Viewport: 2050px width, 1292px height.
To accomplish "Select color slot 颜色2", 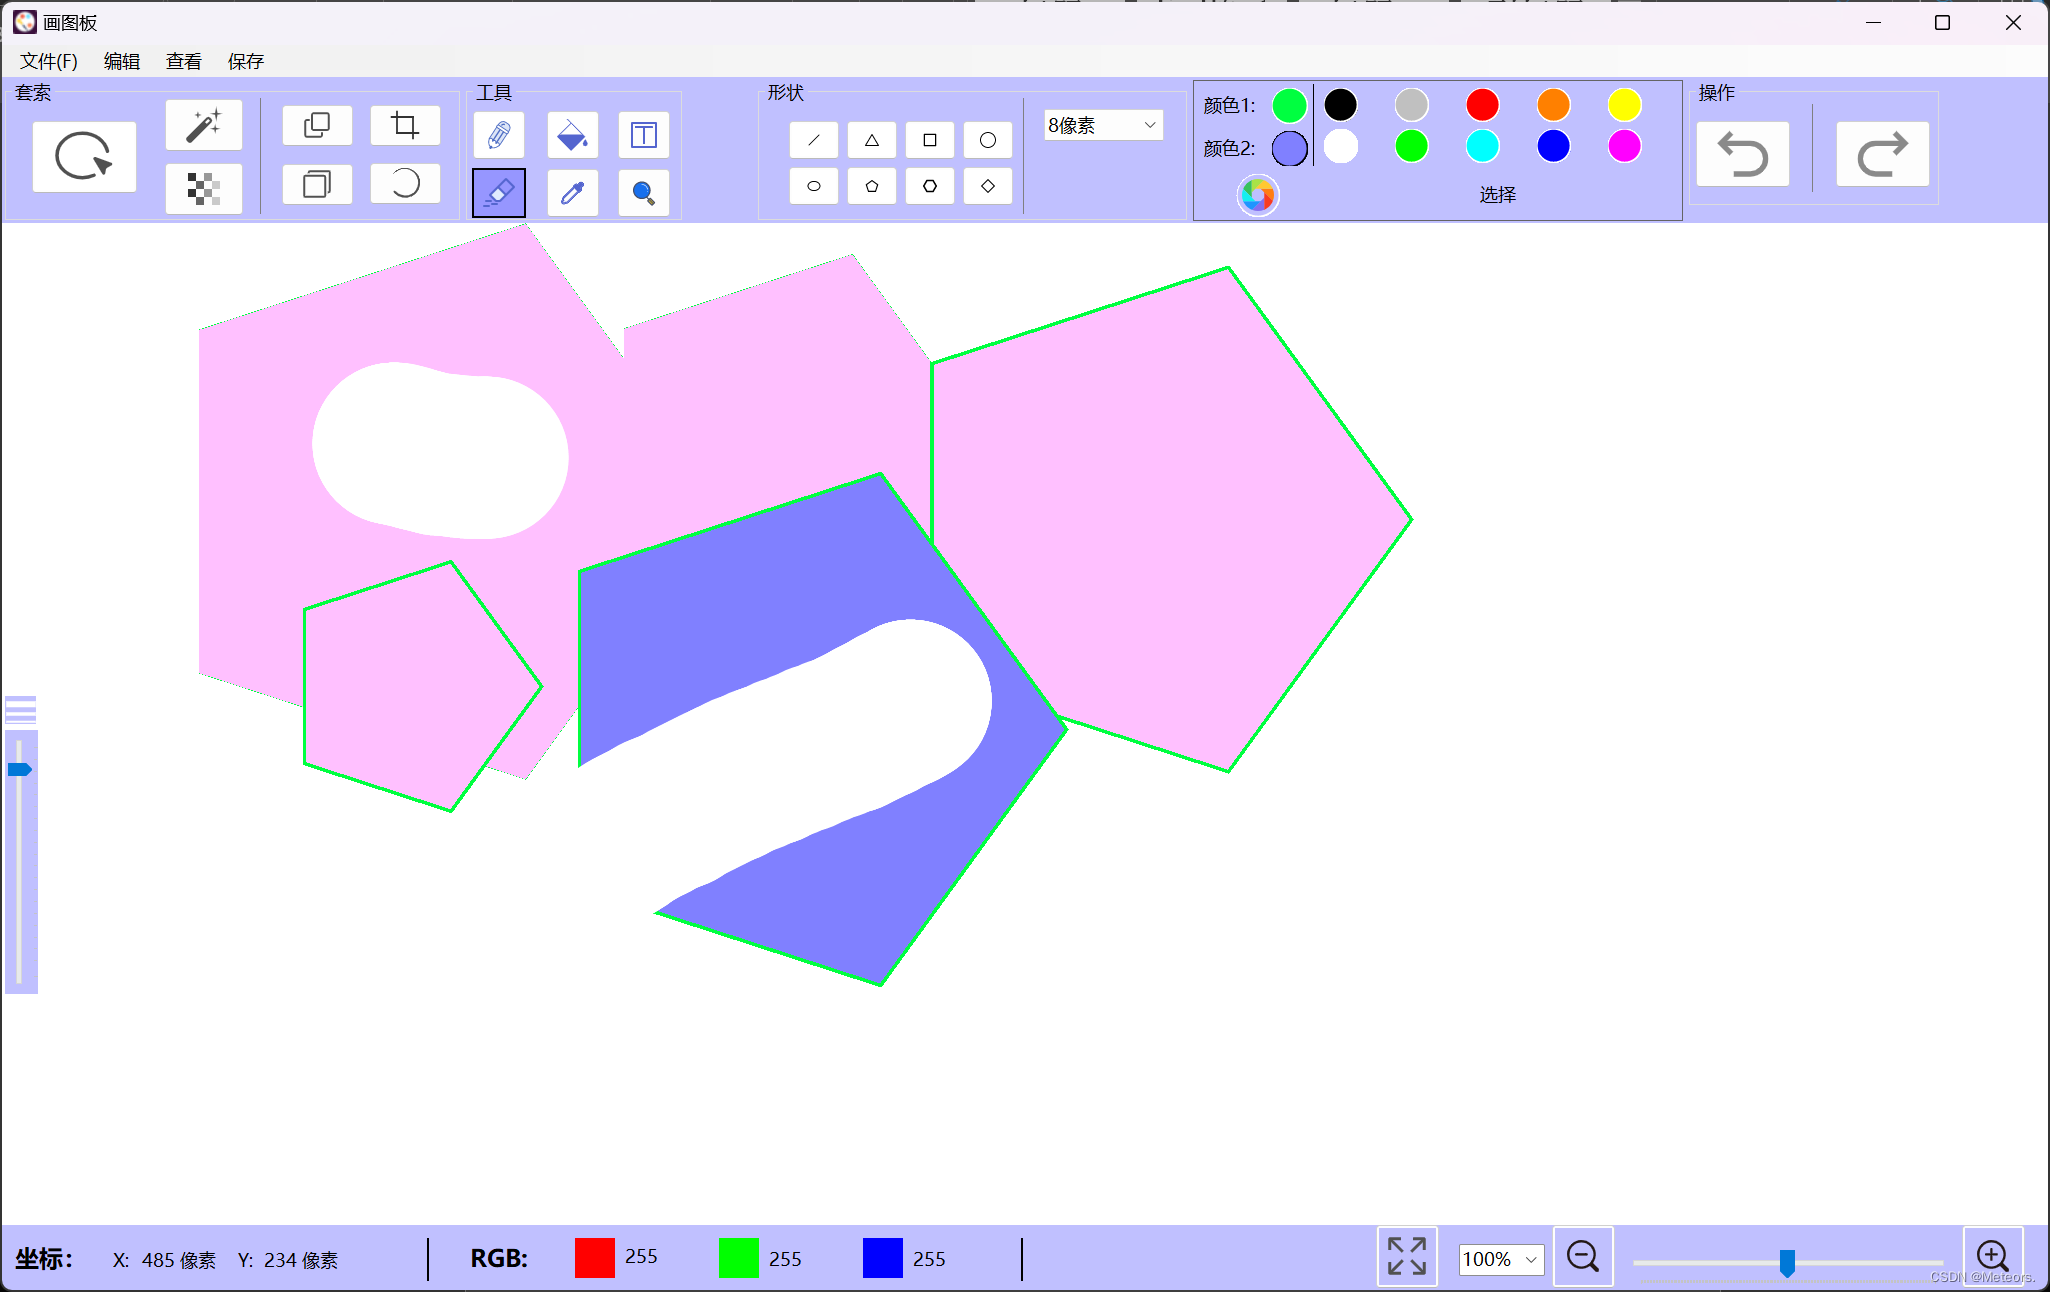I will click(1289, 149).
